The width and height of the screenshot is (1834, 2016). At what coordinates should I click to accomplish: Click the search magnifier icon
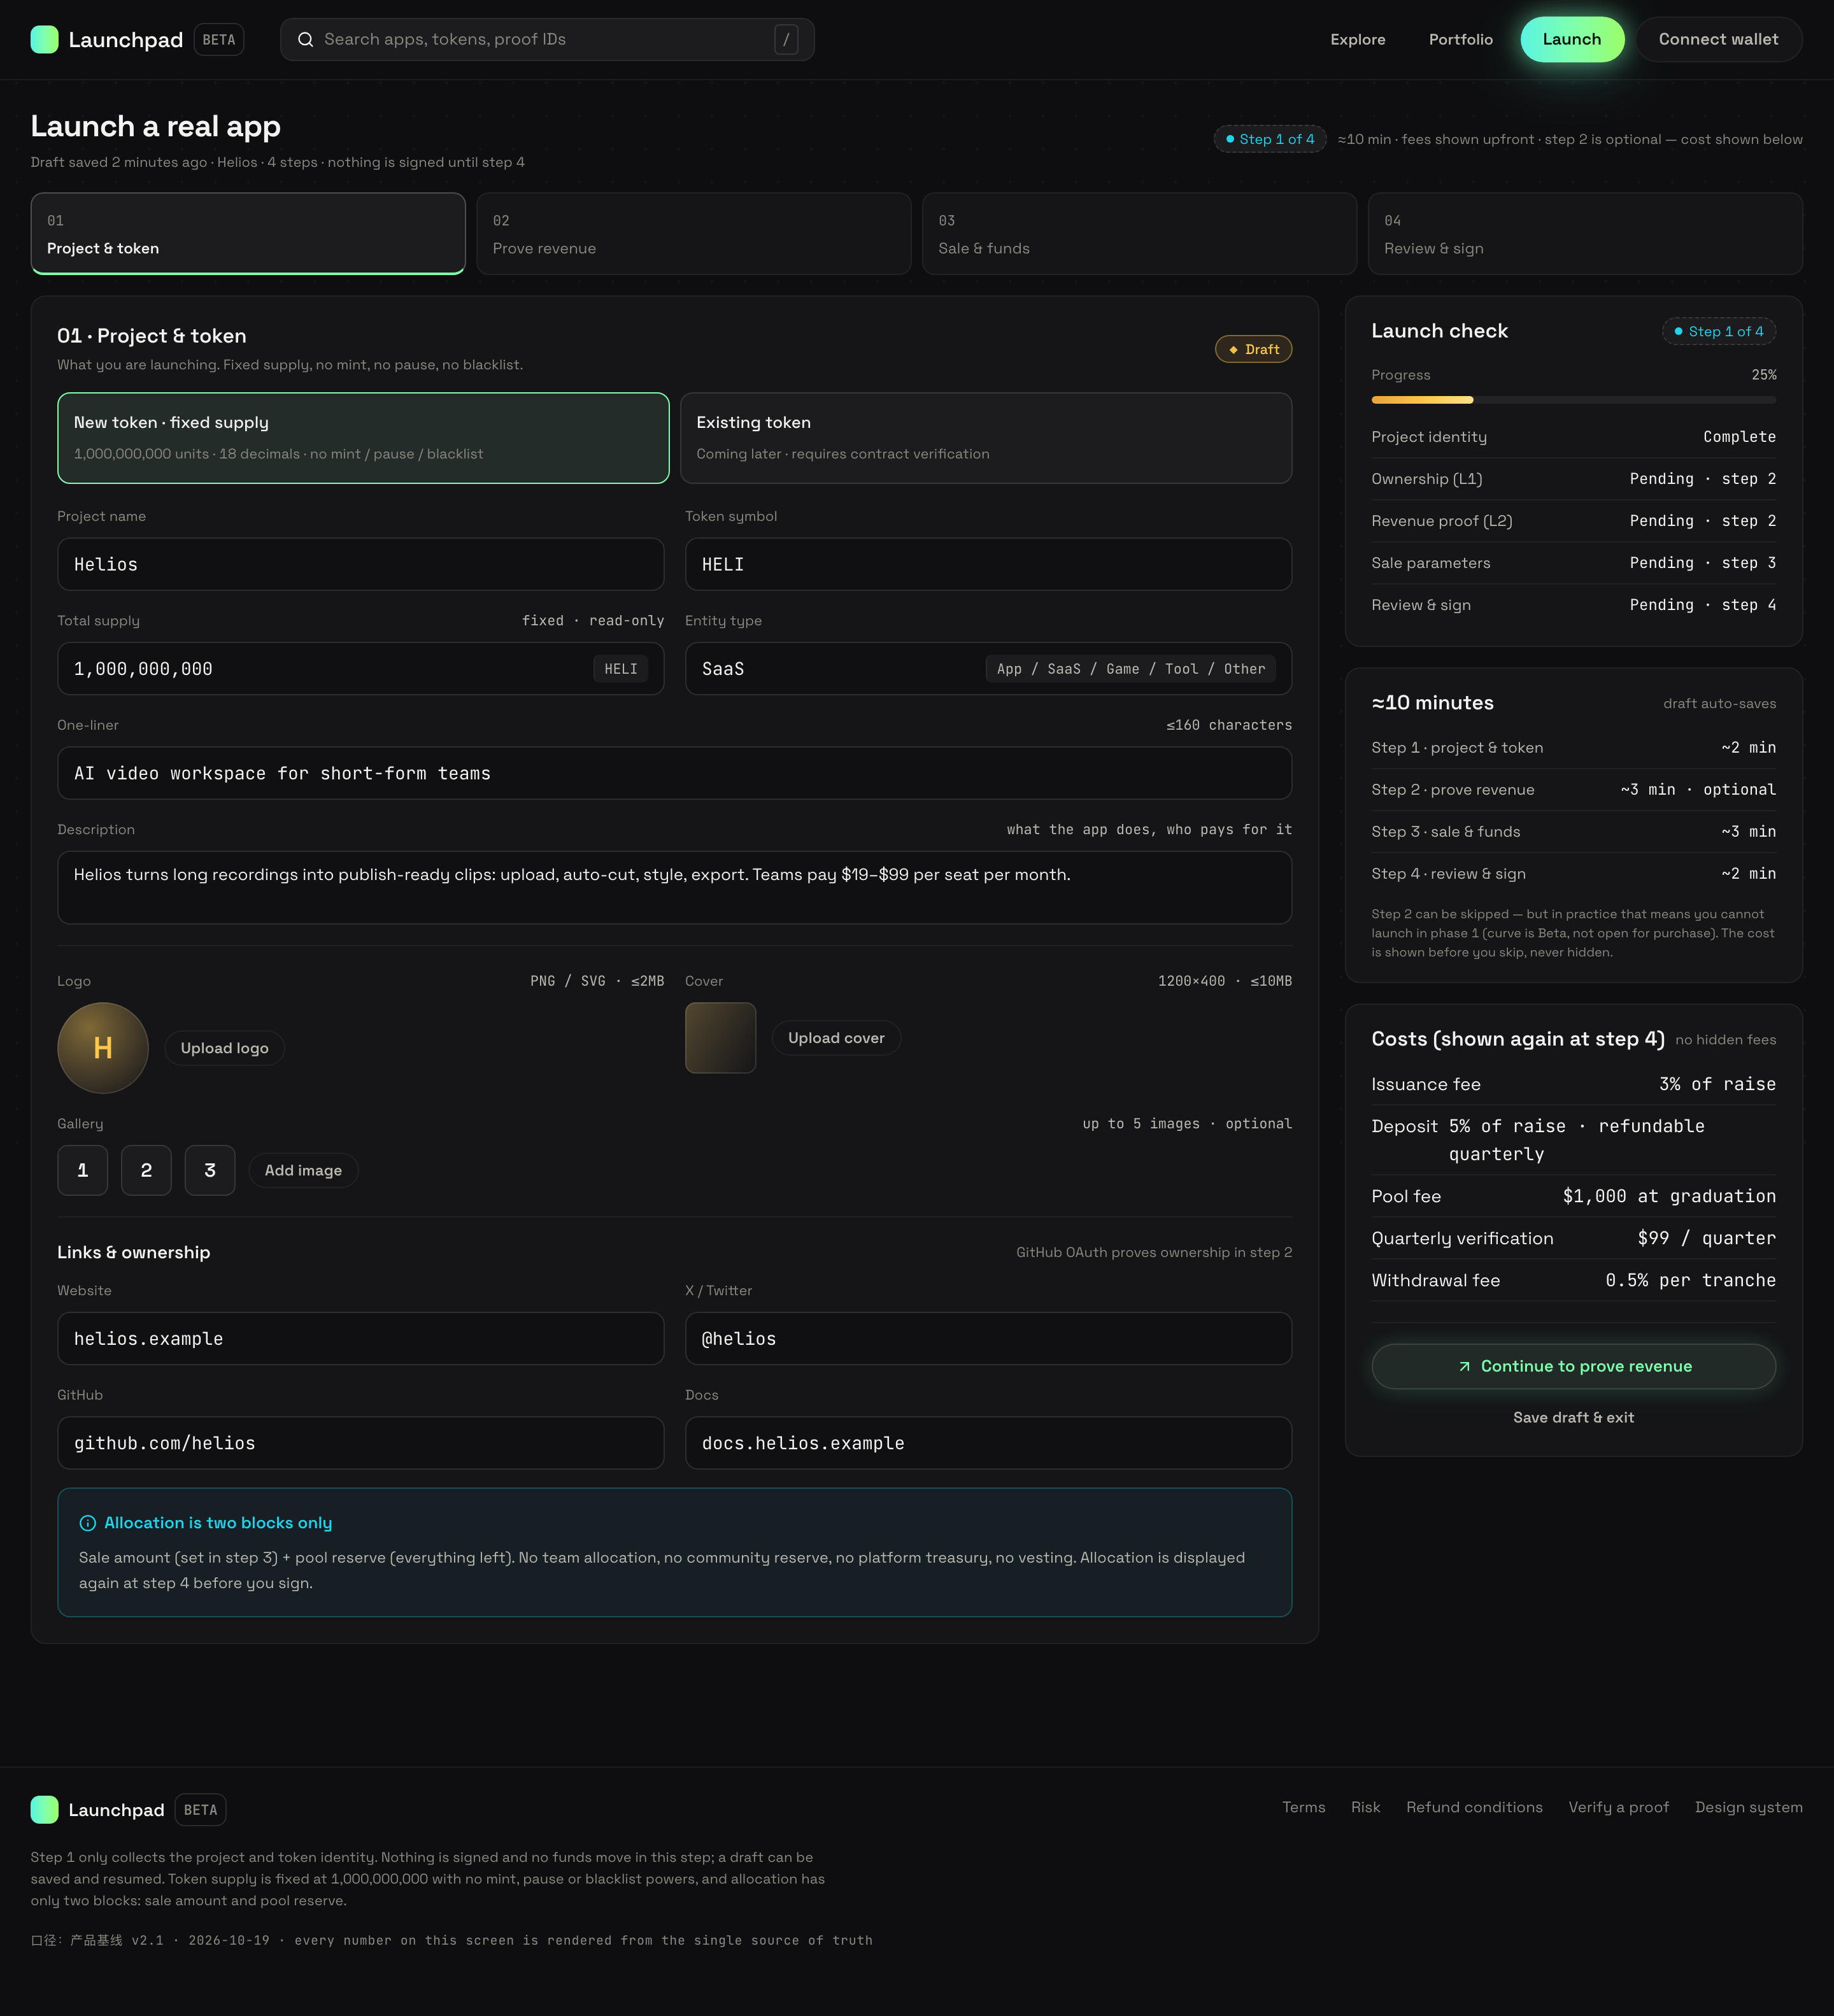tap(306, 39)
